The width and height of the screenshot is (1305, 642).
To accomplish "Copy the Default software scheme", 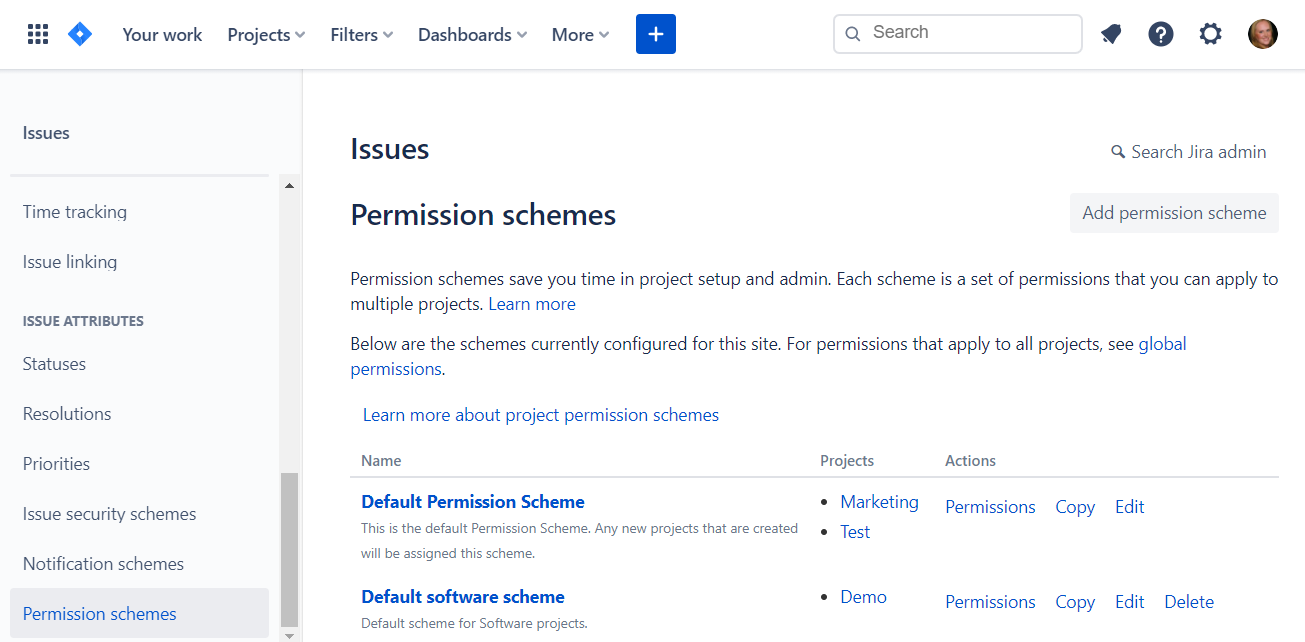I will tap(1074, 601).
